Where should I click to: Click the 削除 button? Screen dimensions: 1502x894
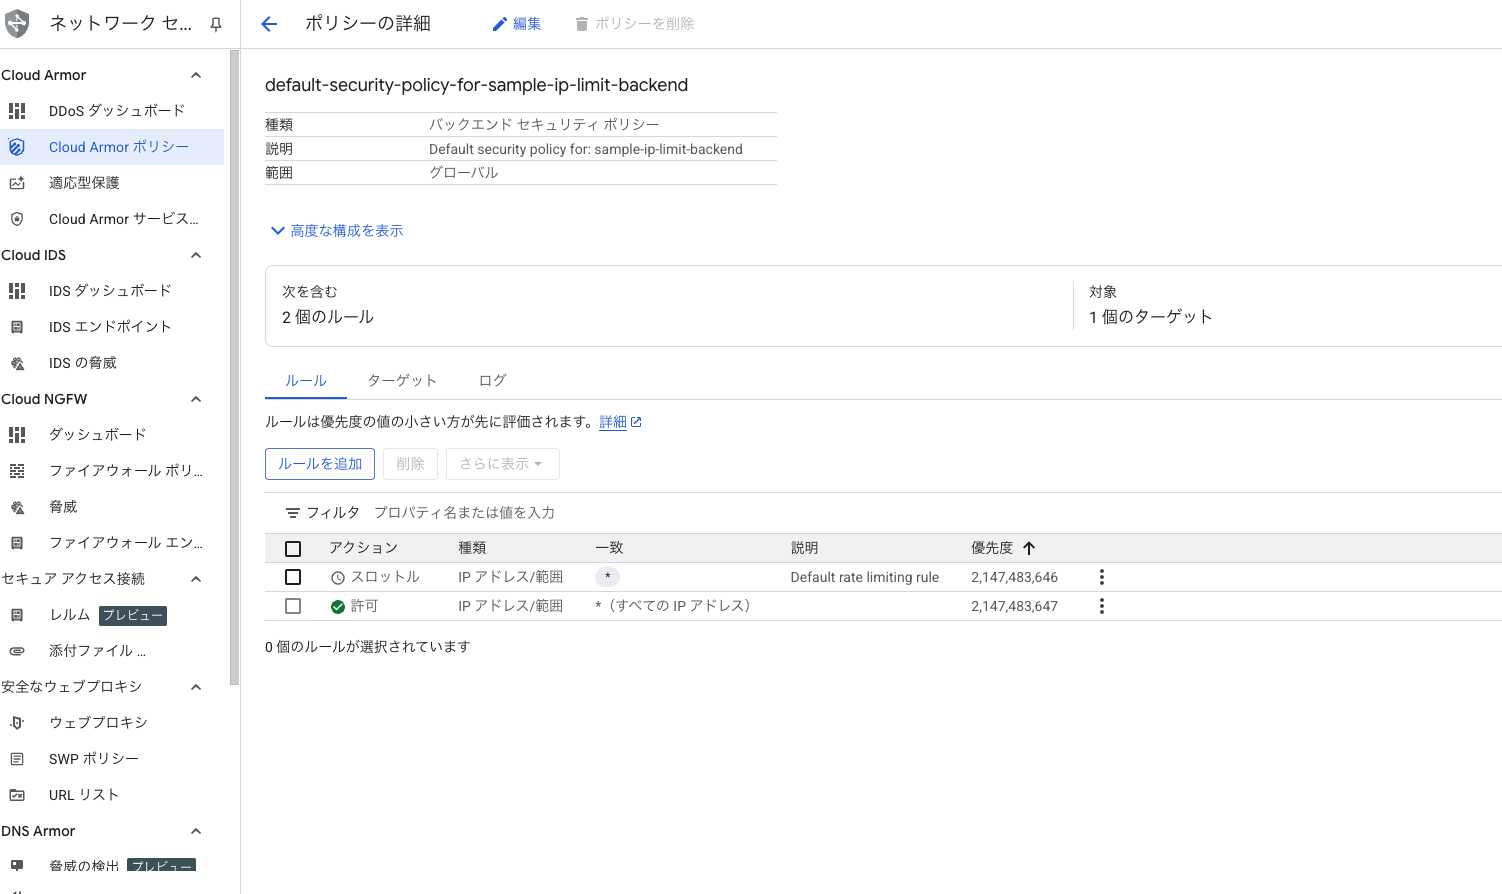(x=410, y=464)
